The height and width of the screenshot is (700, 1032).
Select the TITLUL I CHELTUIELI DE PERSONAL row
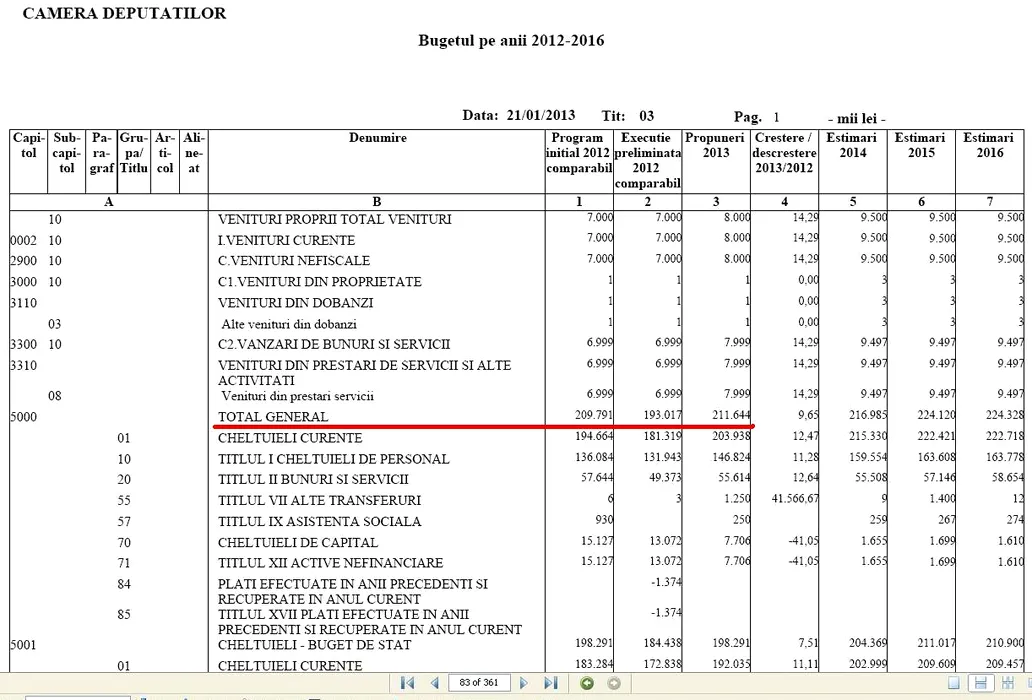click(333, 459)
